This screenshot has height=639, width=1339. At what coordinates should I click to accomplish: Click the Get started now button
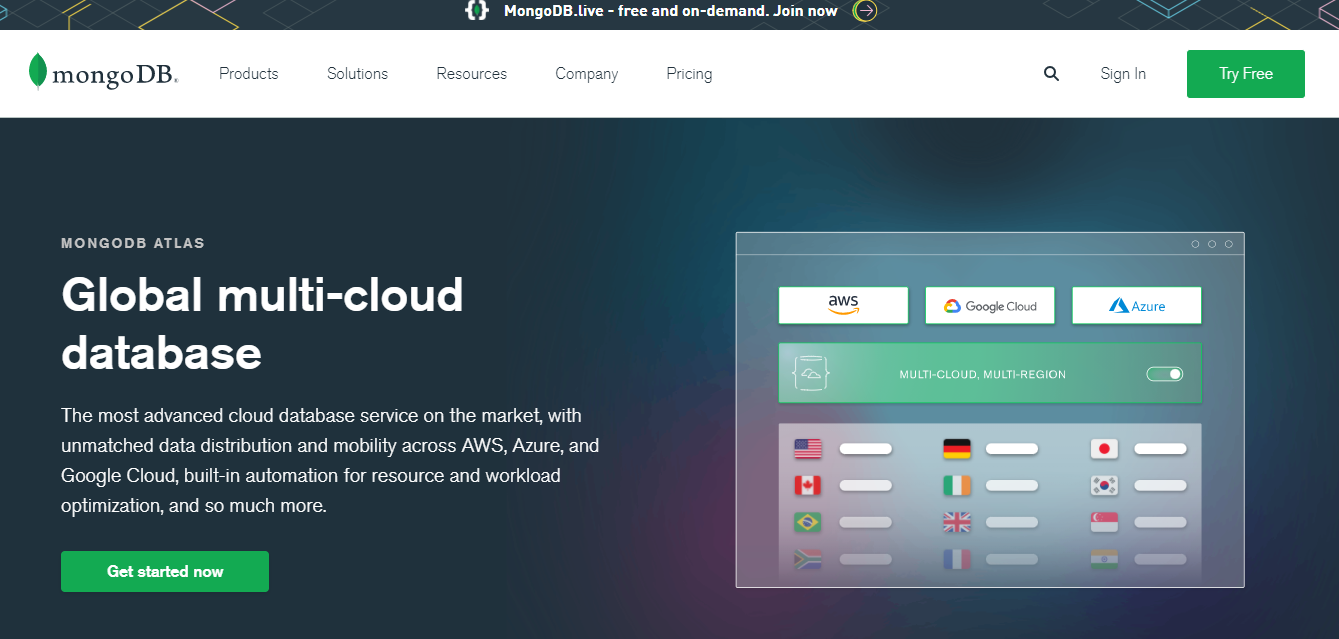[x=165, y=571]
